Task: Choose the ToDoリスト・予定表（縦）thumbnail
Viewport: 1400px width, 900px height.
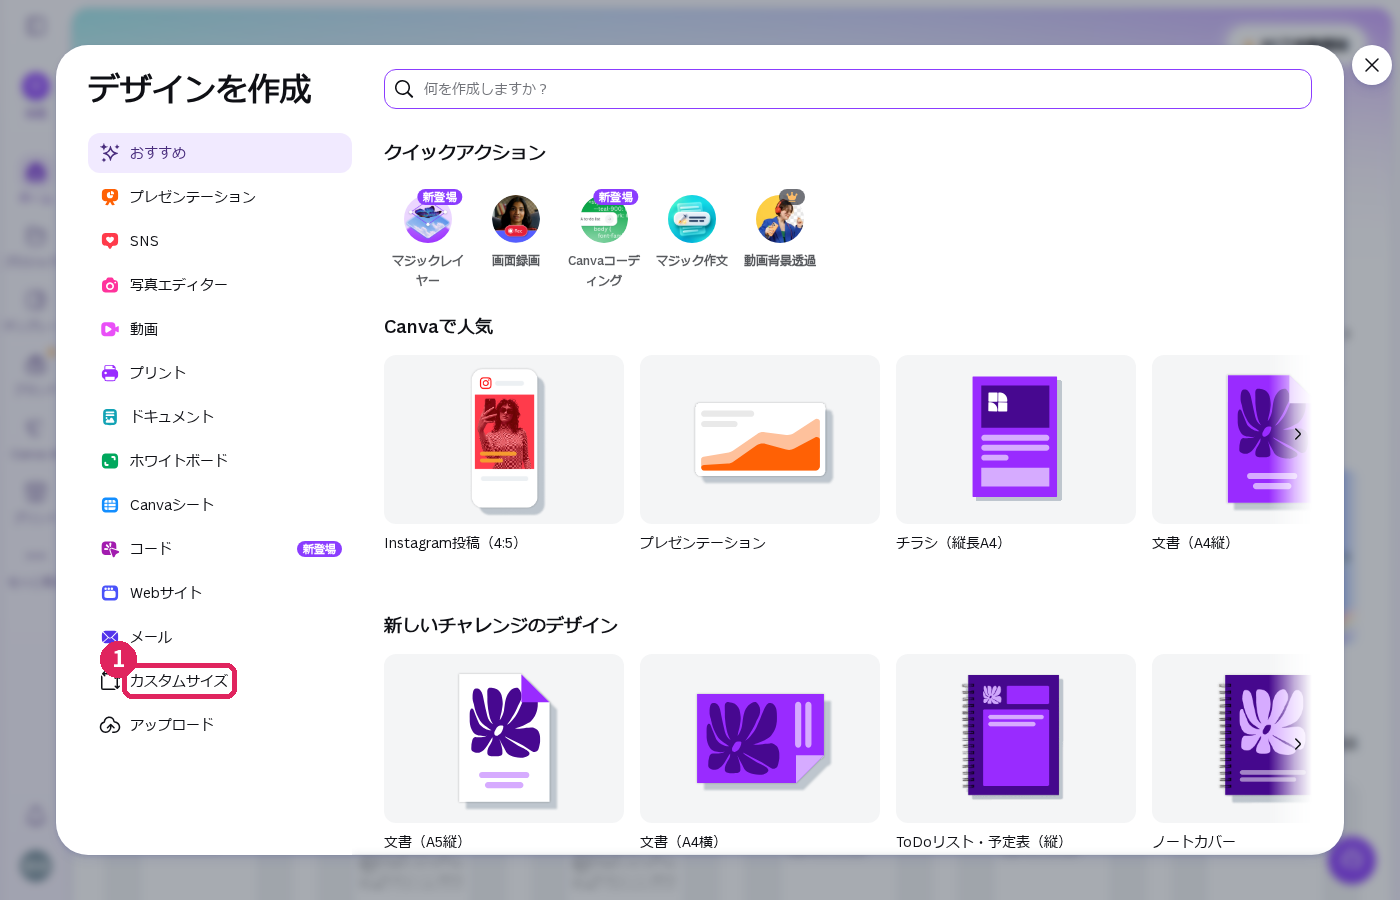Action: [1016, 738]
